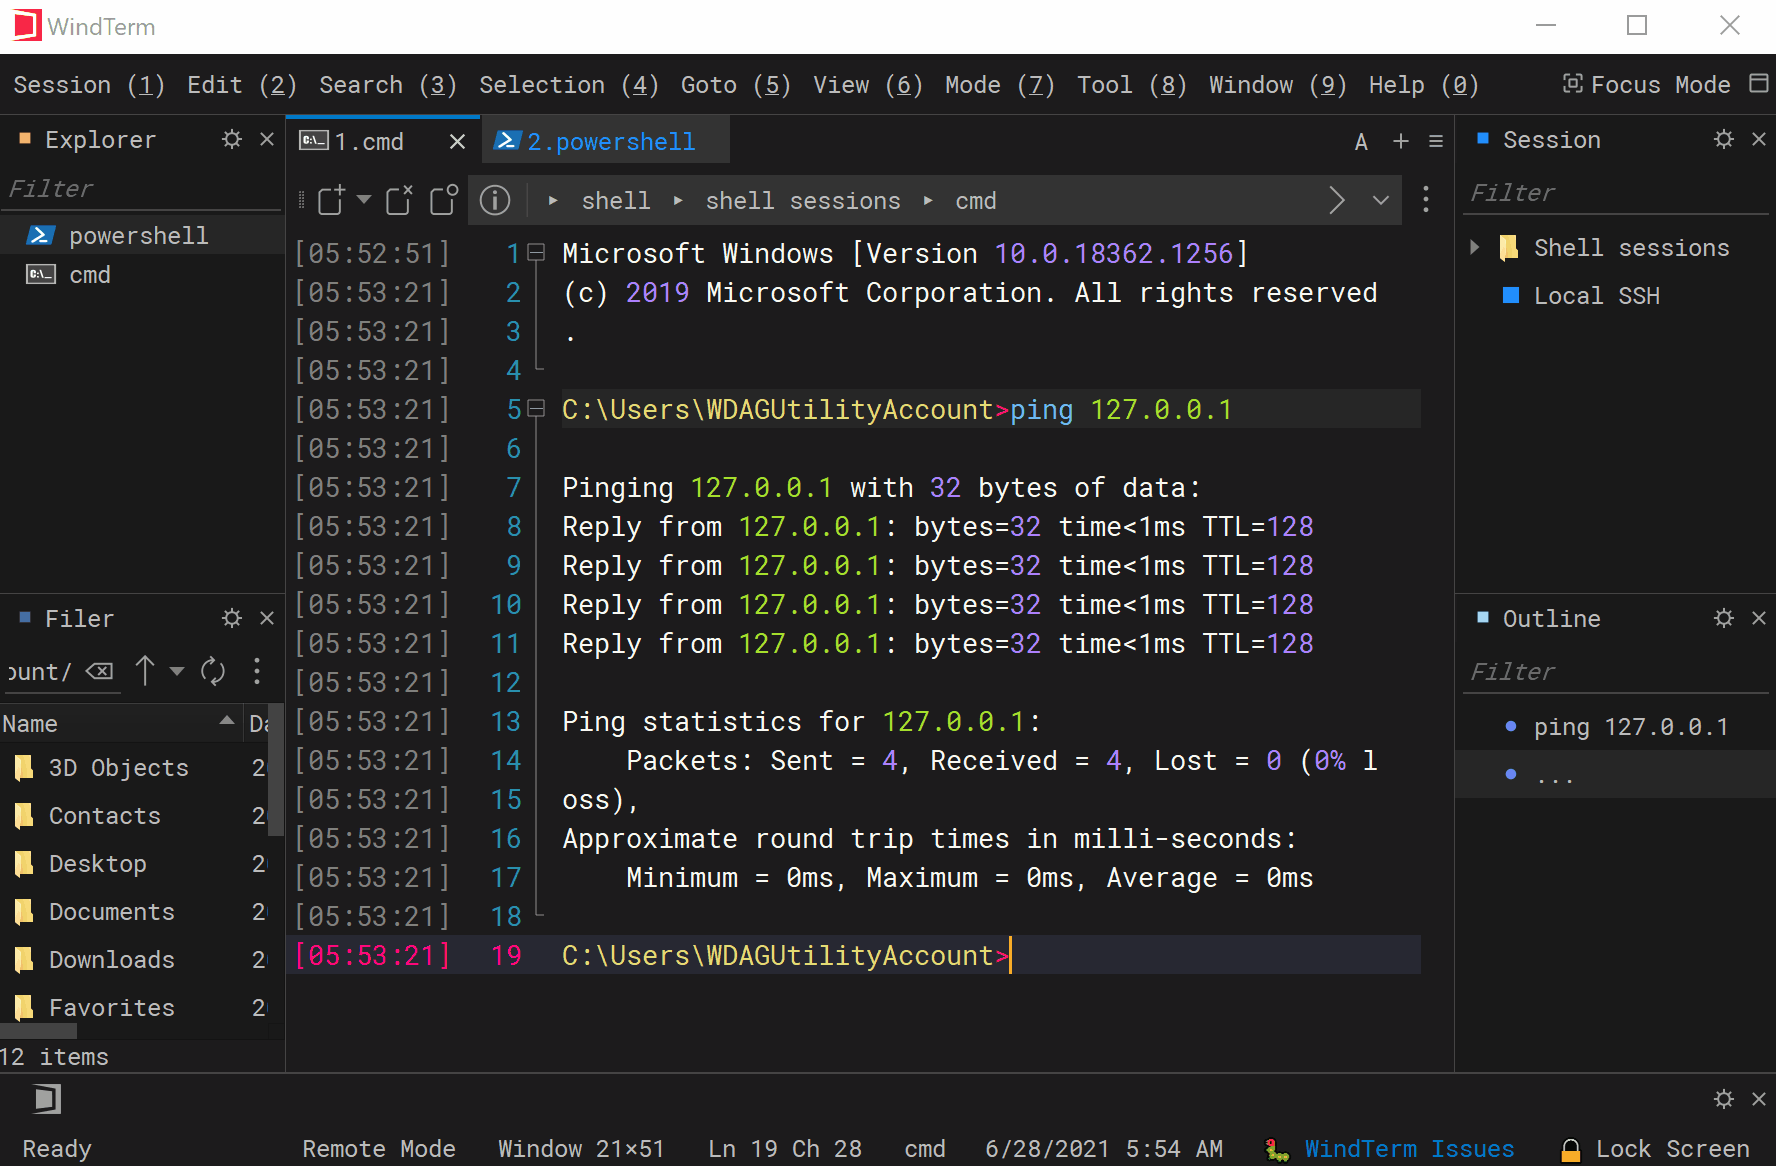
Task: Open Filer panel settings gear
Action: click(x=232, y=618)
